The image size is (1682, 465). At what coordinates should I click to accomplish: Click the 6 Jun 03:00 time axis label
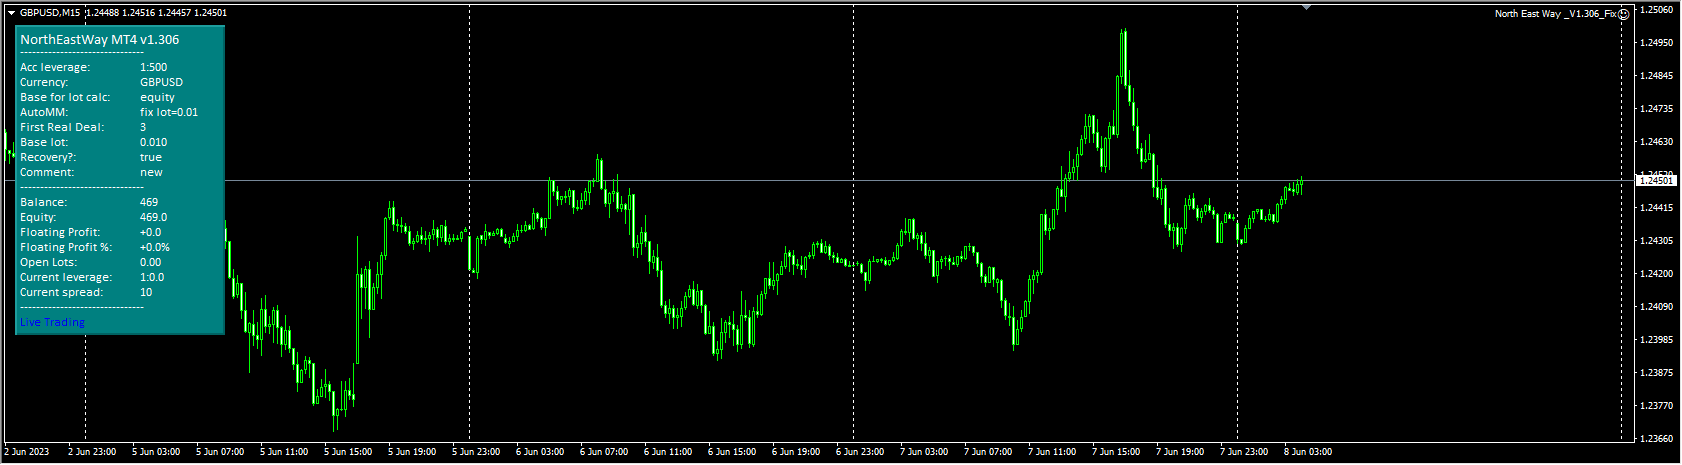point(540,452)
